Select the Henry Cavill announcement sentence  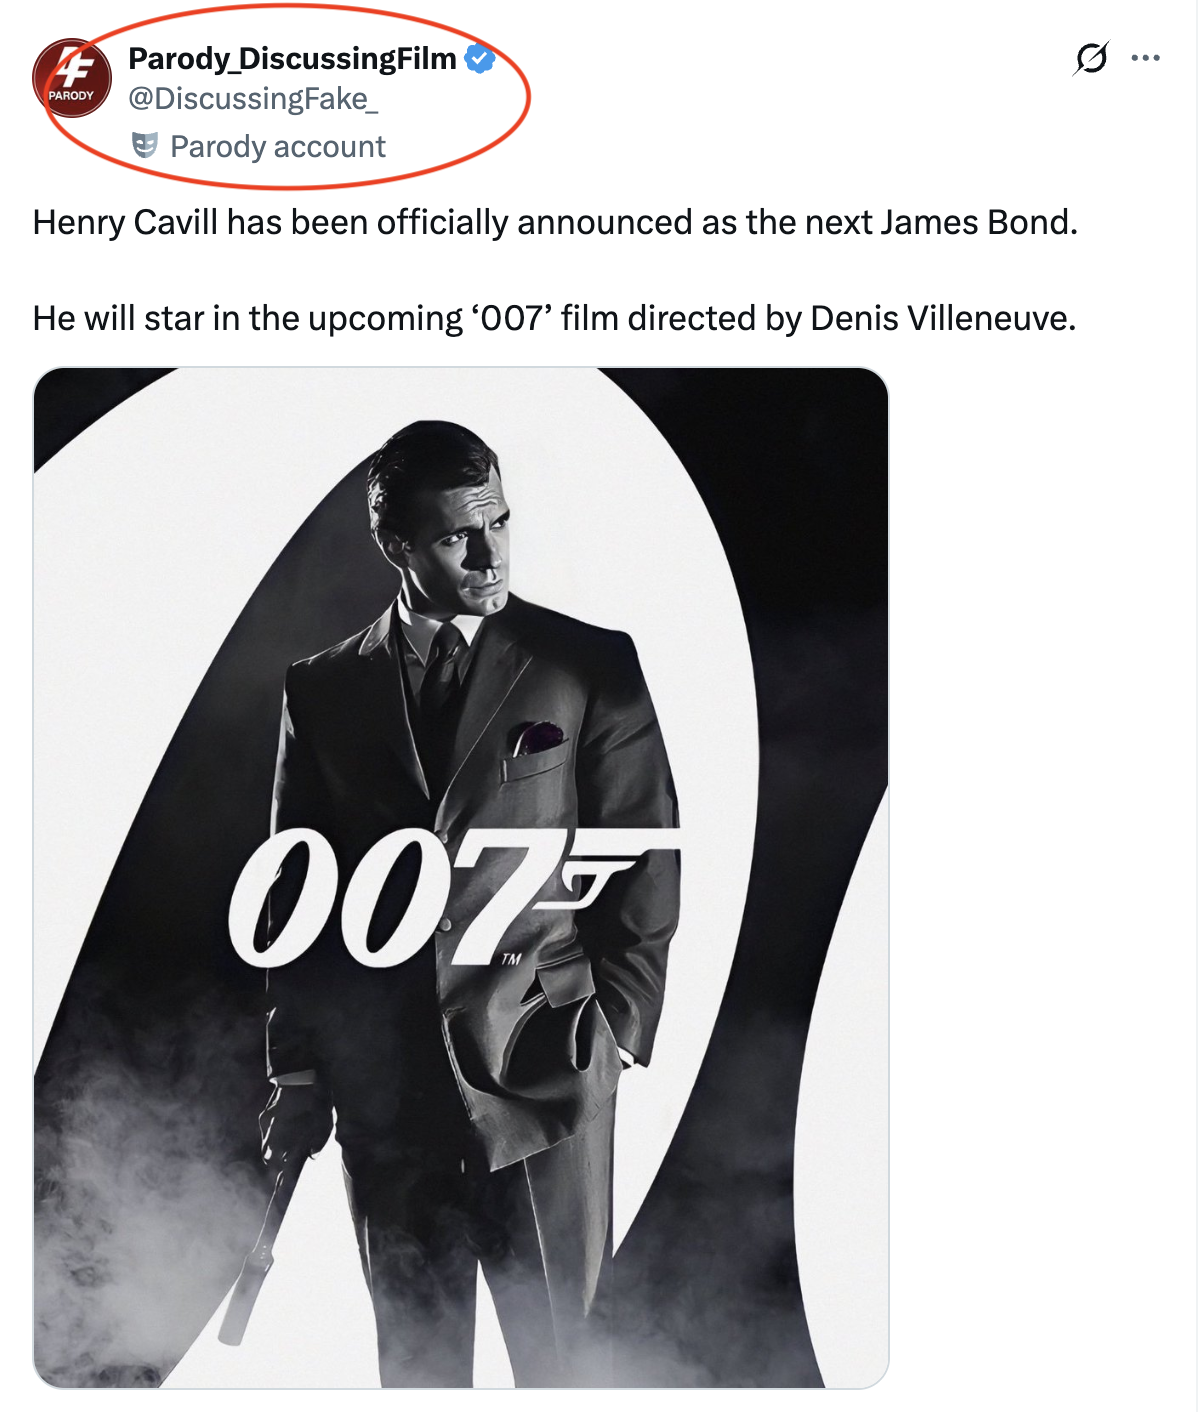tap(555, 222)
